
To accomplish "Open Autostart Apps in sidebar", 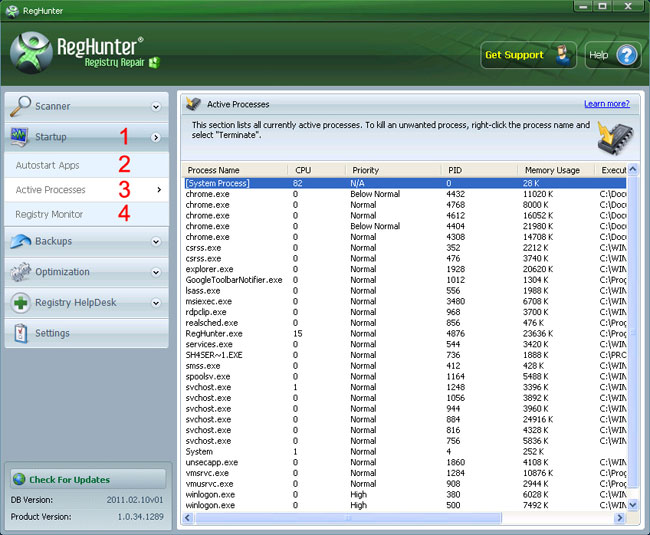I will pos(47,165).
